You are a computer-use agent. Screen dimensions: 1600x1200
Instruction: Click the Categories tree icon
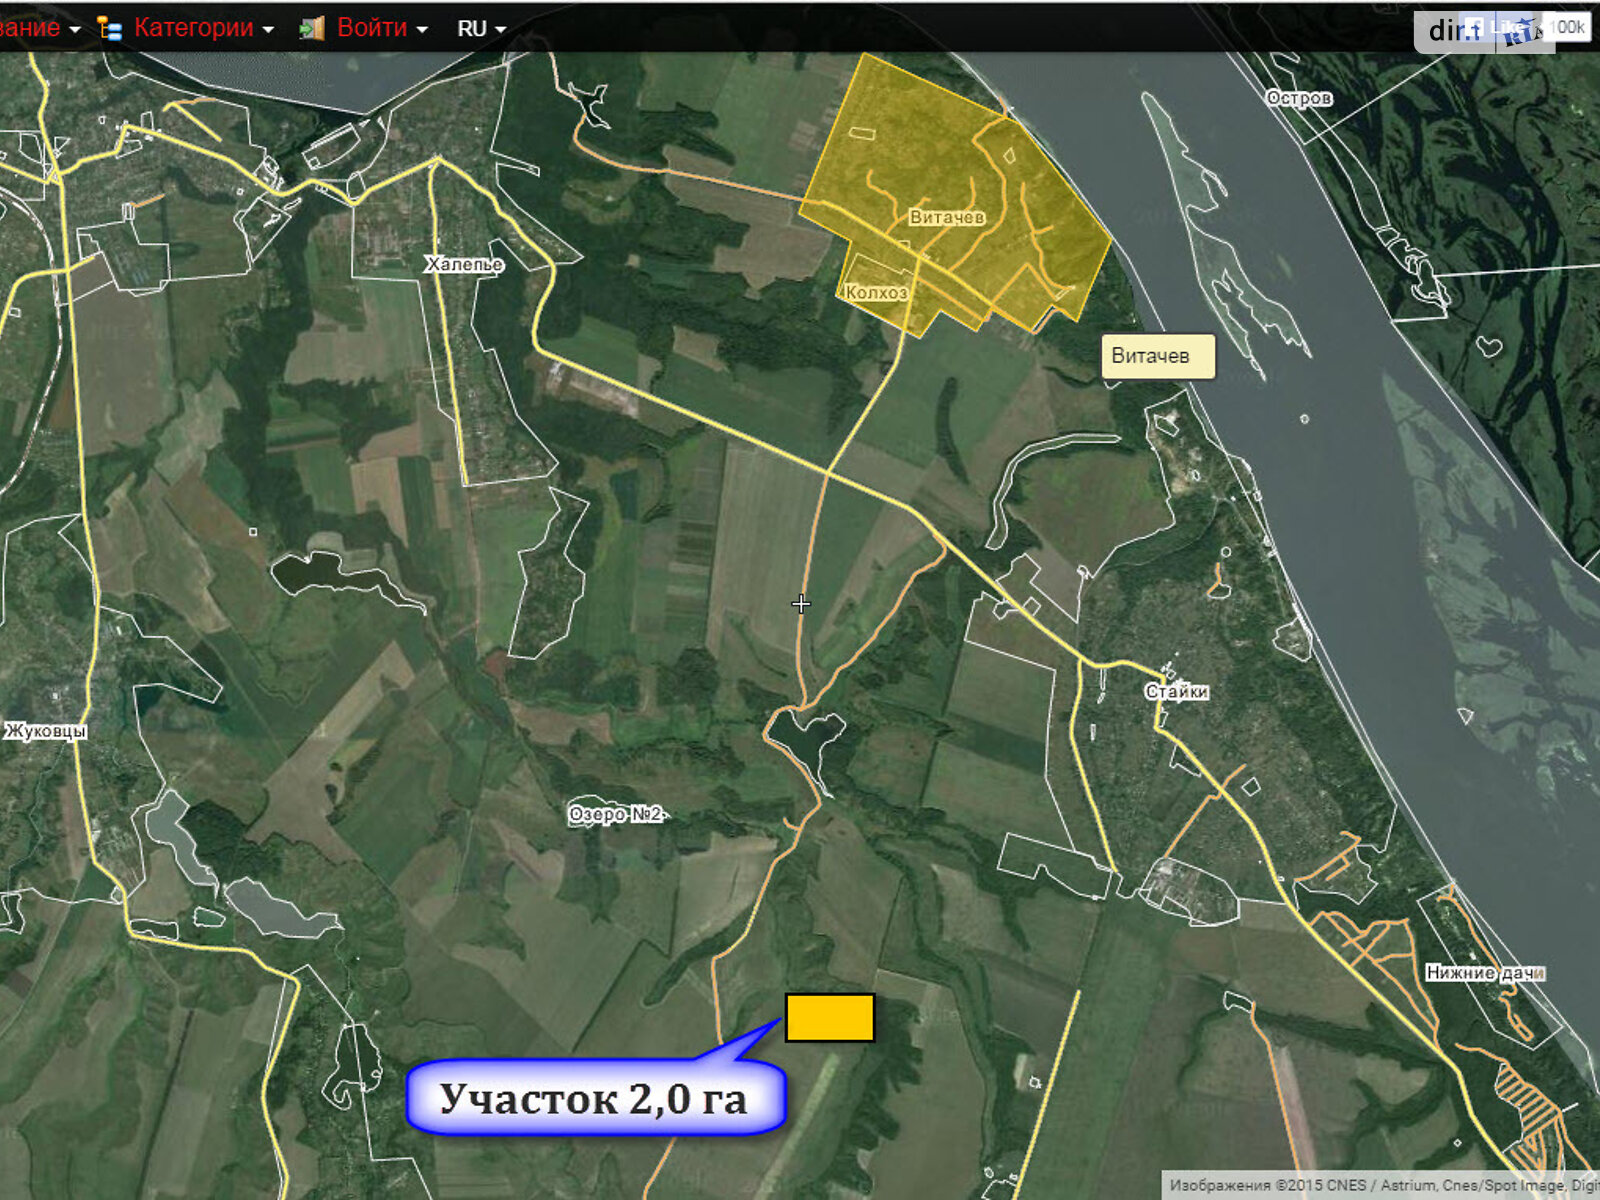[110, 28]
